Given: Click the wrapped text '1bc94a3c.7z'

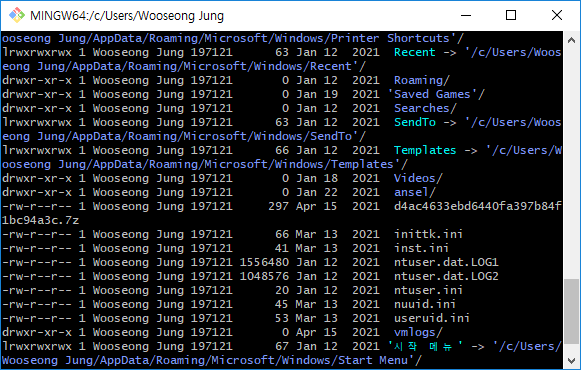Looking at the screenshot, I should pos(40,220).
